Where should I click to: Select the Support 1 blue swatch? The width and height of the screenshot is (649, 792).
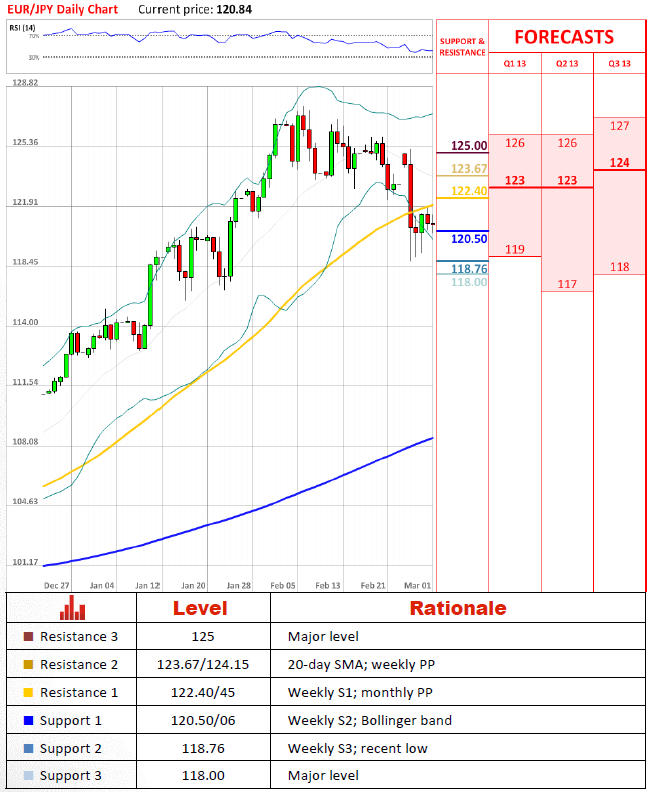[x=28, y=720]
